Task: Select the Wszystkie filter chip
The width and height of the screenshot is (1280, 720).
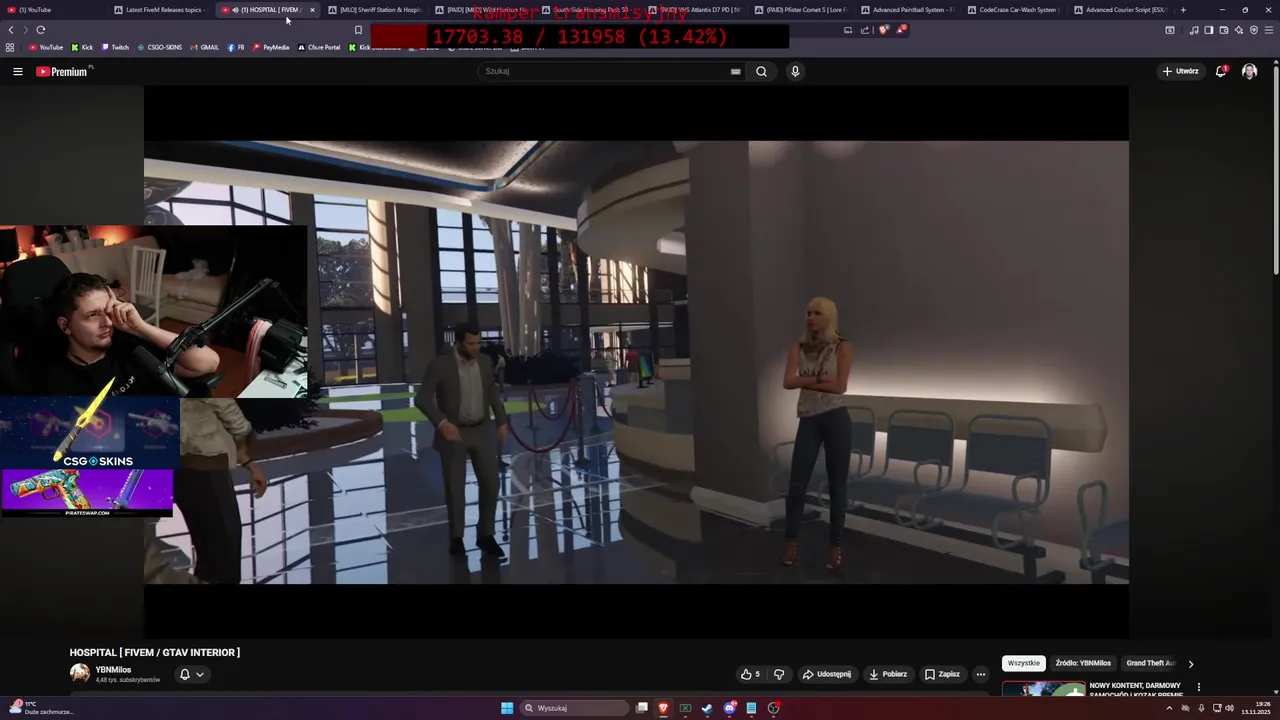Action: tap(1023, 663)
